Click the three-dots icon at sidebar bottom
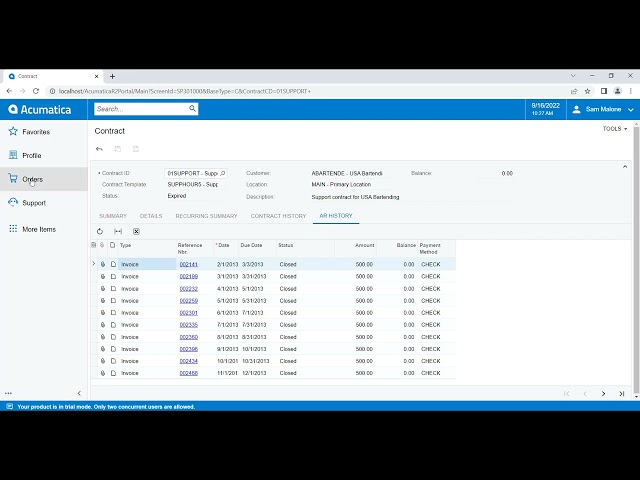640x480 pixels. 8,393
